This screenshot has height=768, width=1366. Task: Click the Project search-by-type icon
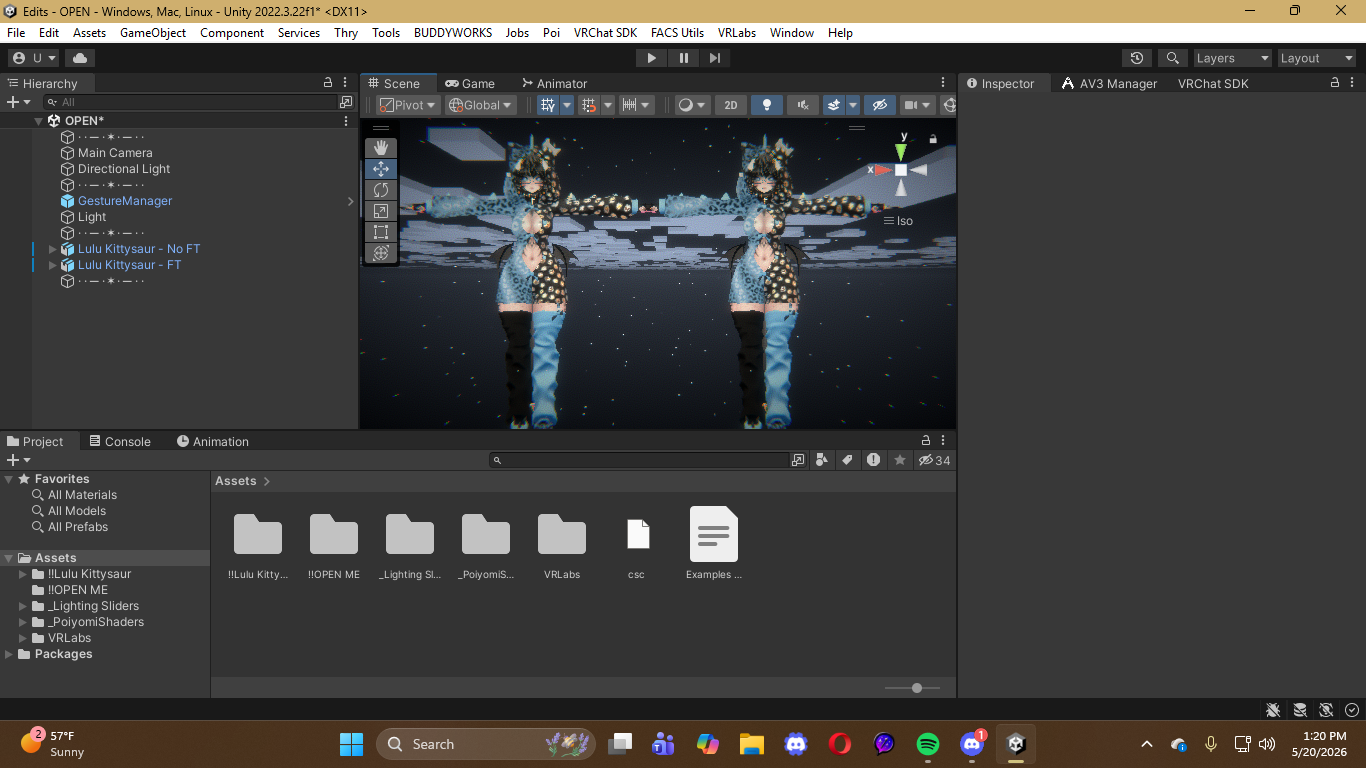pos(822,460)
